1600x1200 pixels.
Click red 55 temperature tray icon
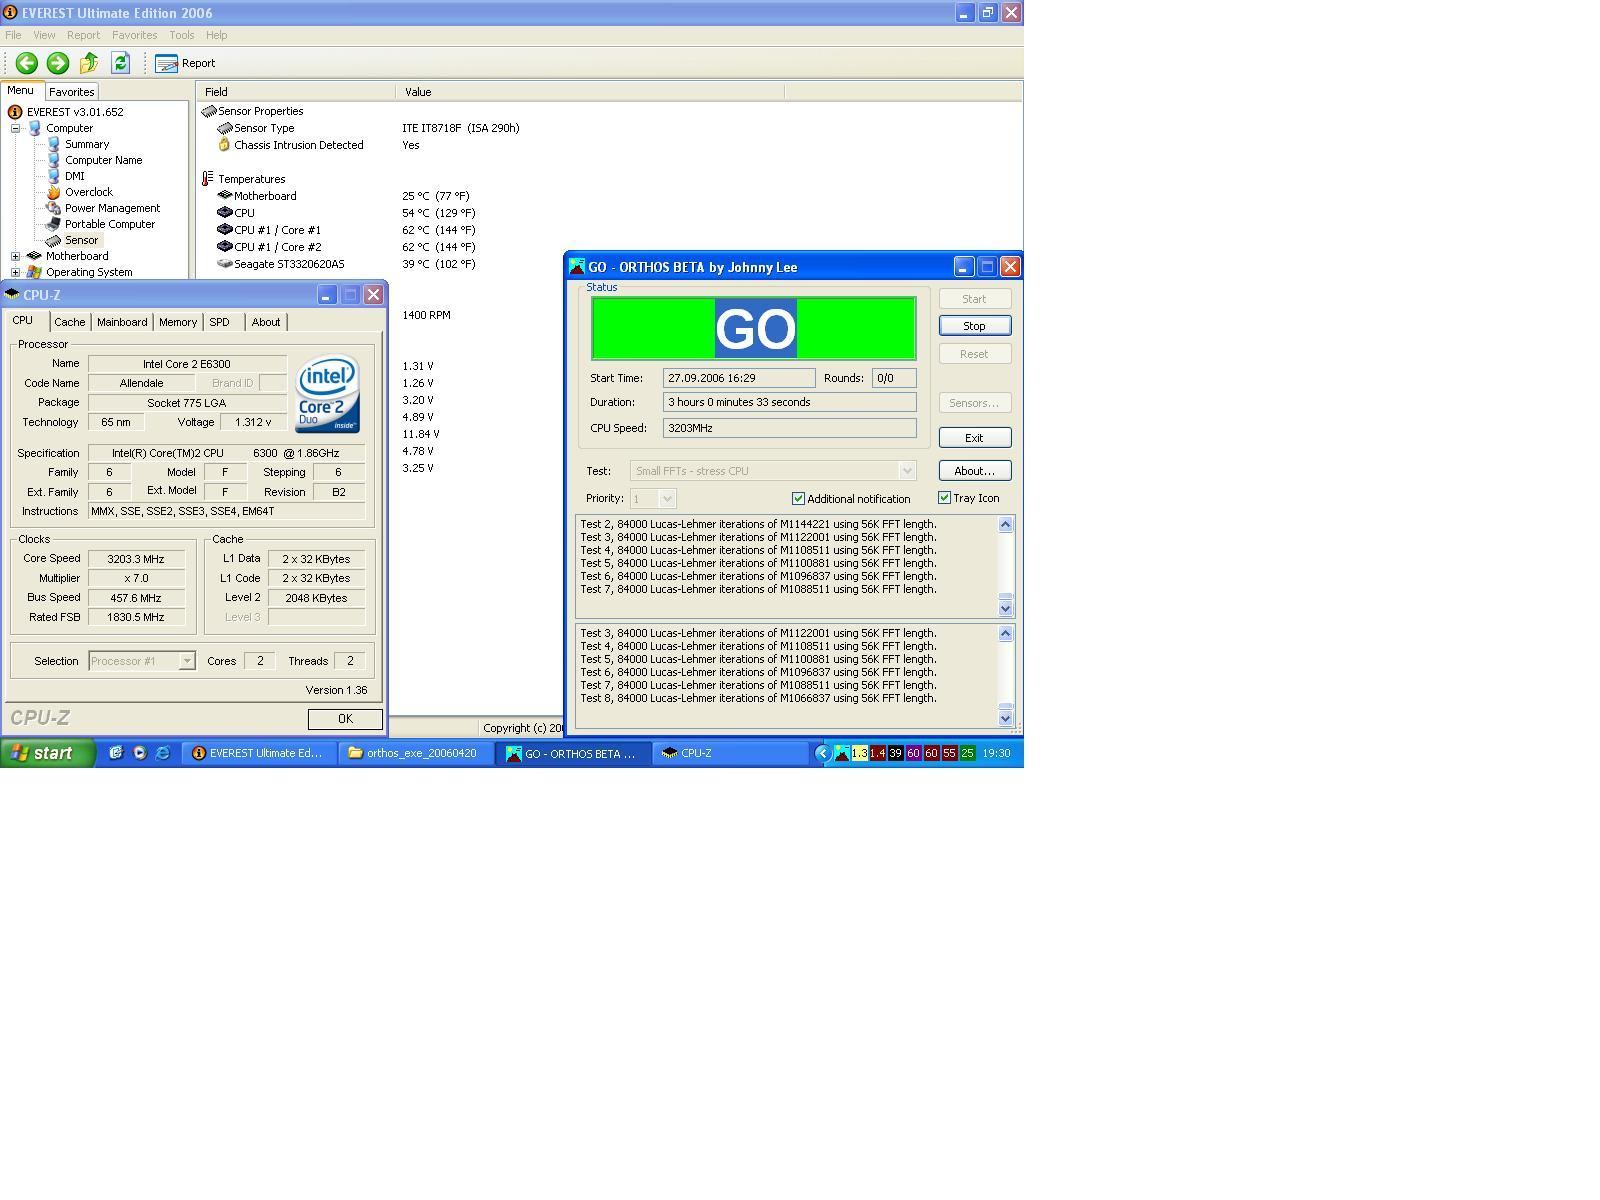(x=949, y=753)
